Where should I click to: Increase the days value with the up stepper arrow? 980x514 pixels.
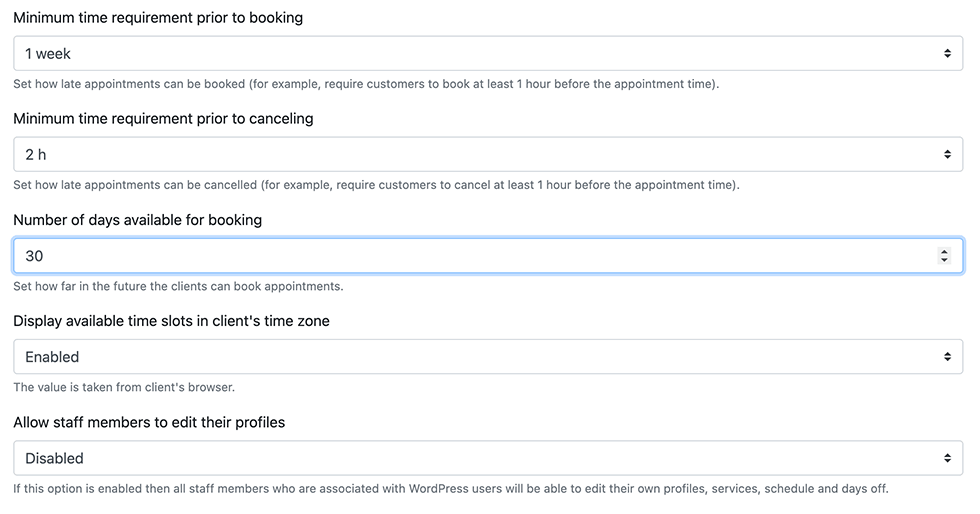click(944, 251)
